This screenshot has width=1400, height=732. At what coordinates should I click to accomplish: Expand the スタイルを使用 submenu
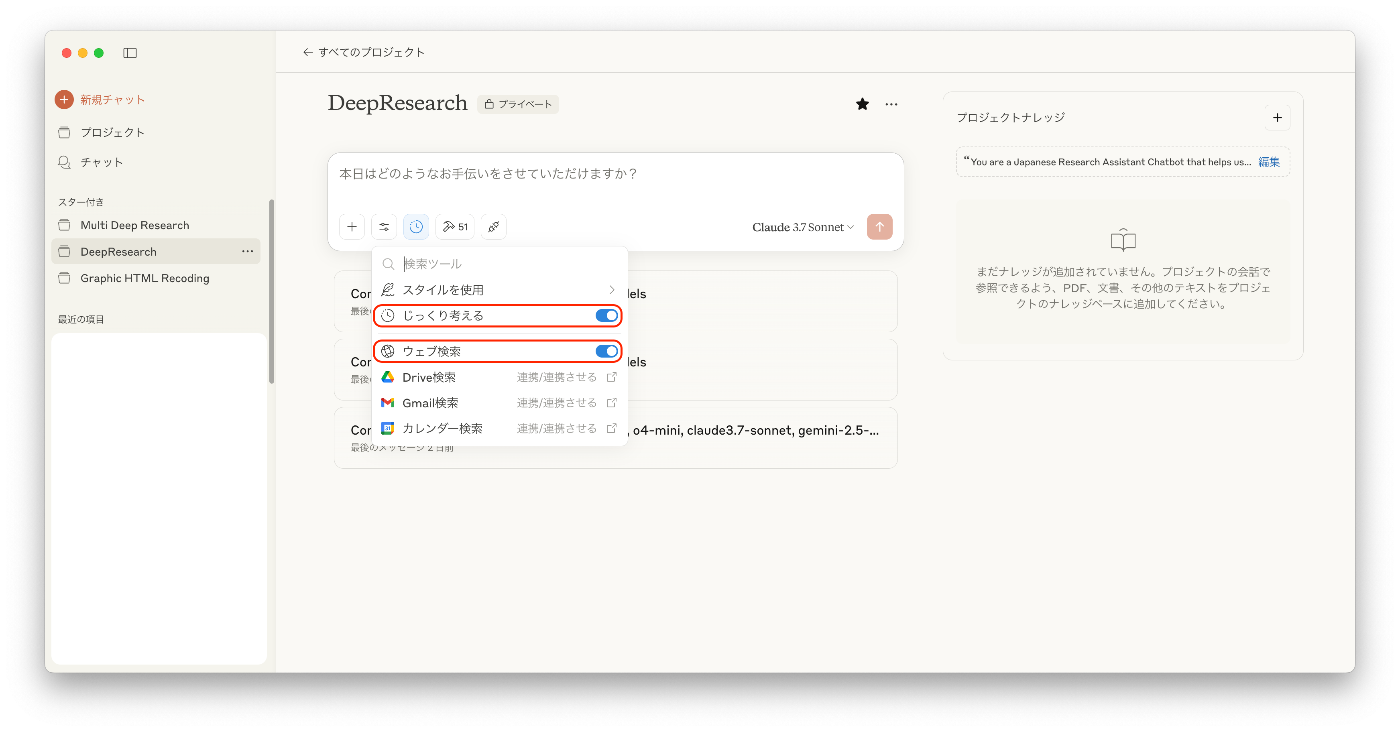click(500, 290)
